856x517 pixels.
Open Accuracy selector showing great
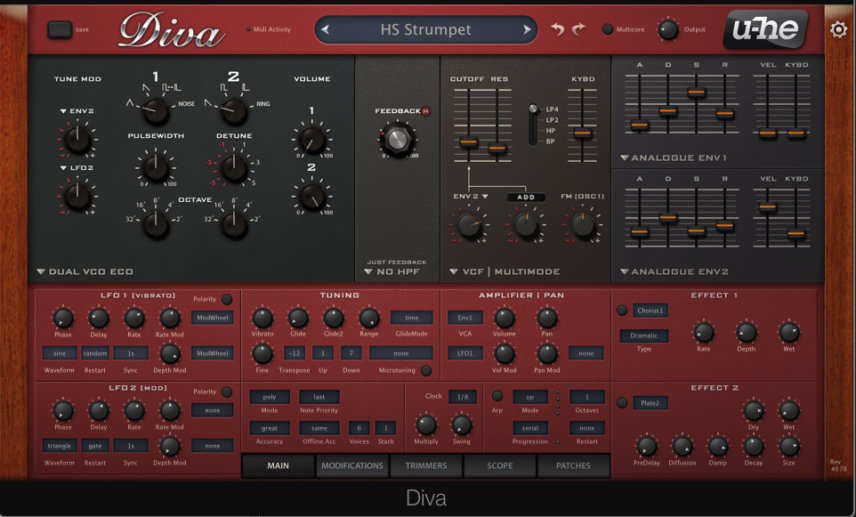[269, 428]
